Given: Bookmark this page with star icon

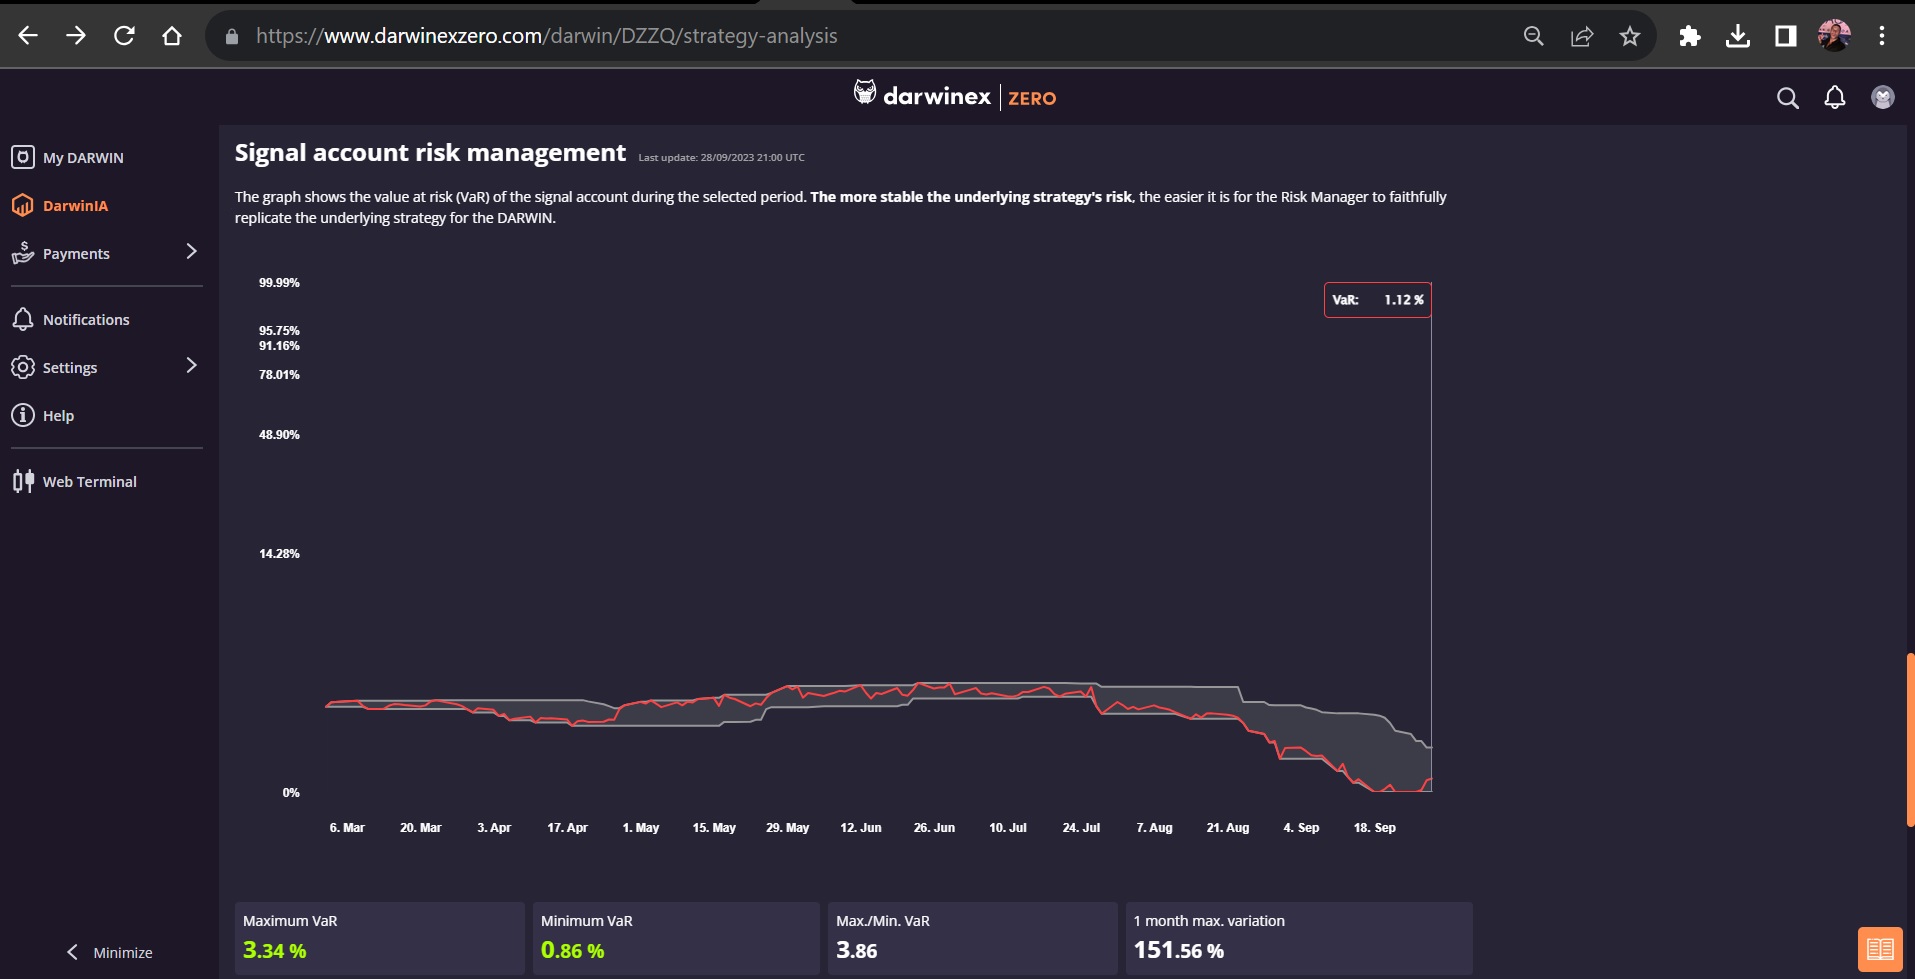Looking at the screenshot, I should point(1630,36).
